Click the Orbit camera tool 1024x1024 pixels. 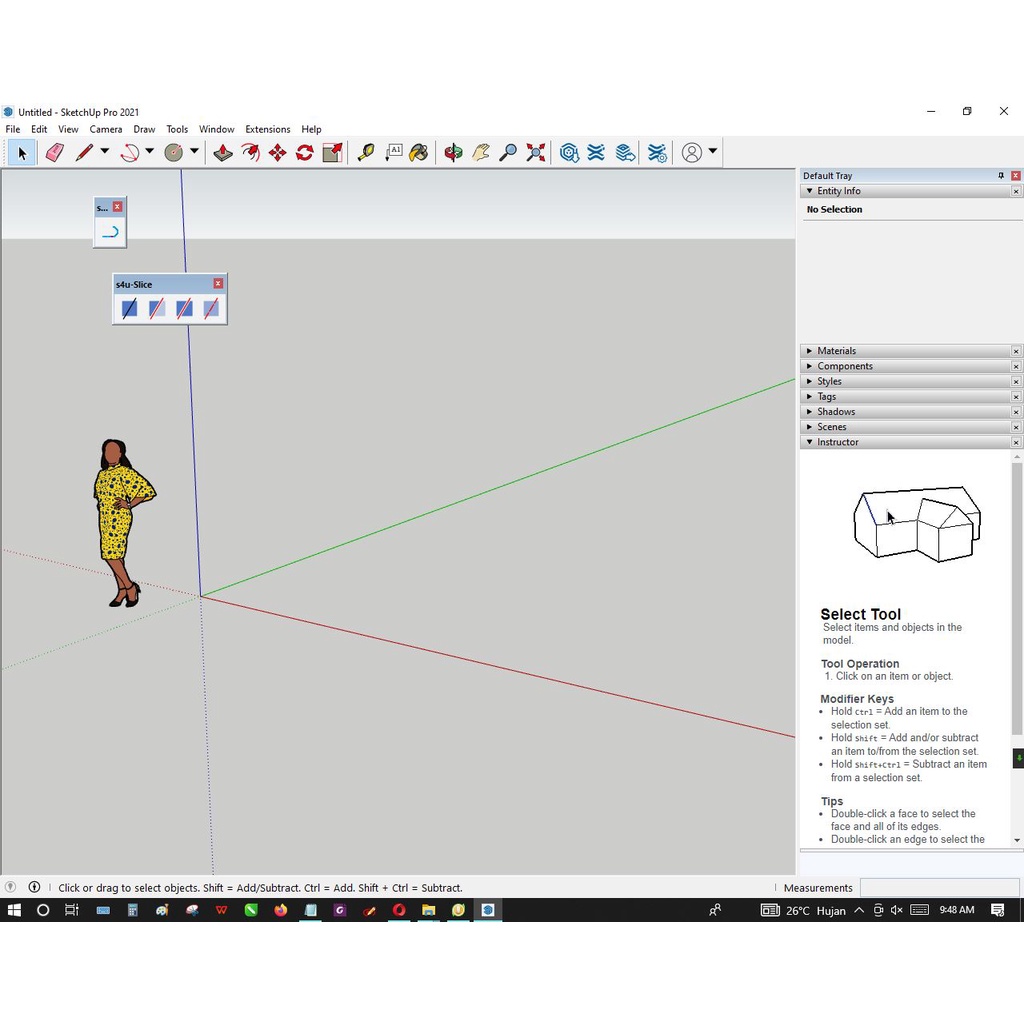point(453,153)
